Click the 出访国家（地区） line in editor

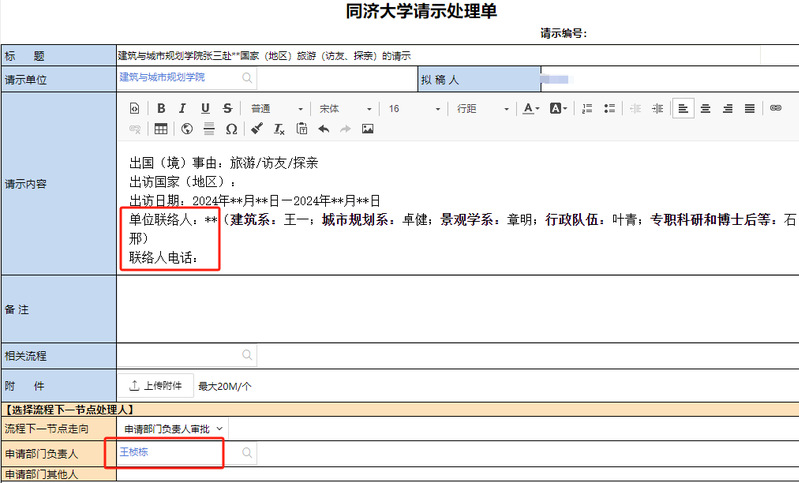tap(182, 182)
